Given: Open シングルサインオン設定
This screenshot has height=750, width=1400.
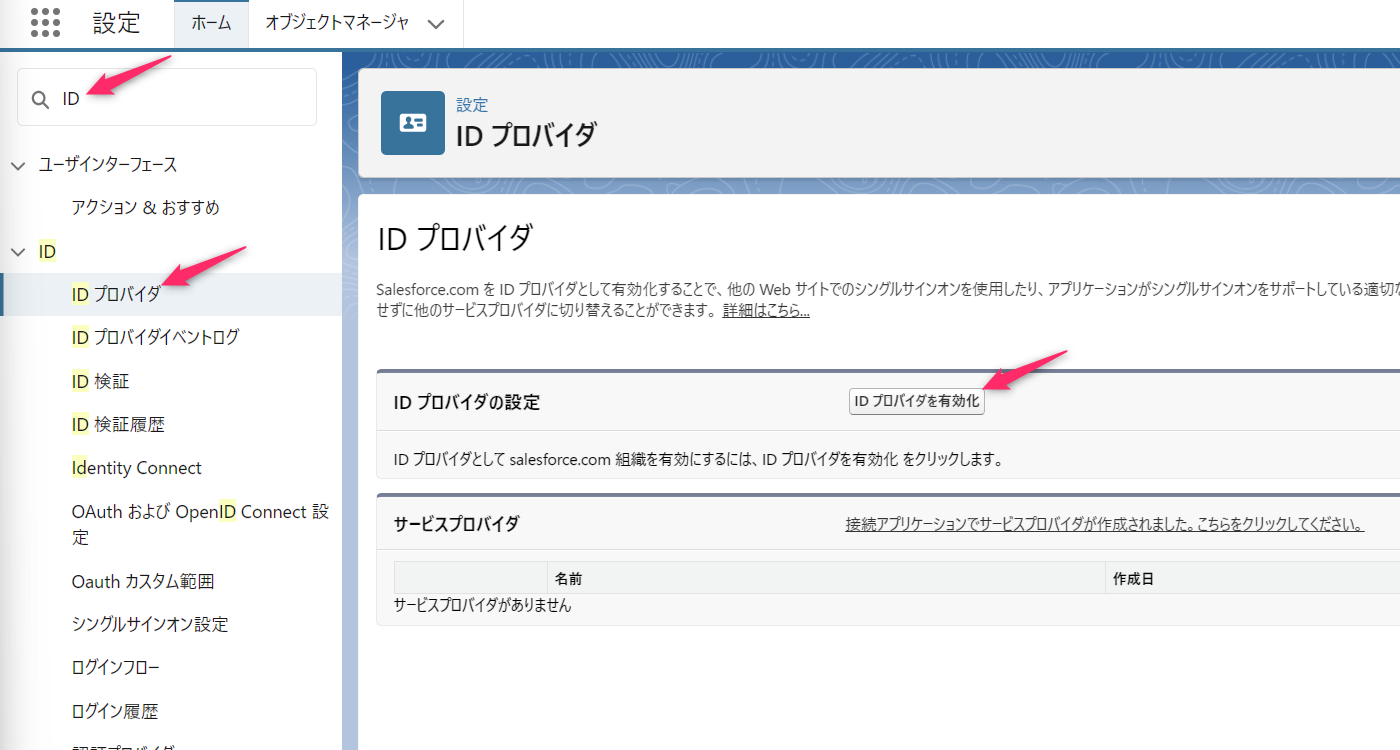Looking at the screenshot, I should (x=150, y=624).
